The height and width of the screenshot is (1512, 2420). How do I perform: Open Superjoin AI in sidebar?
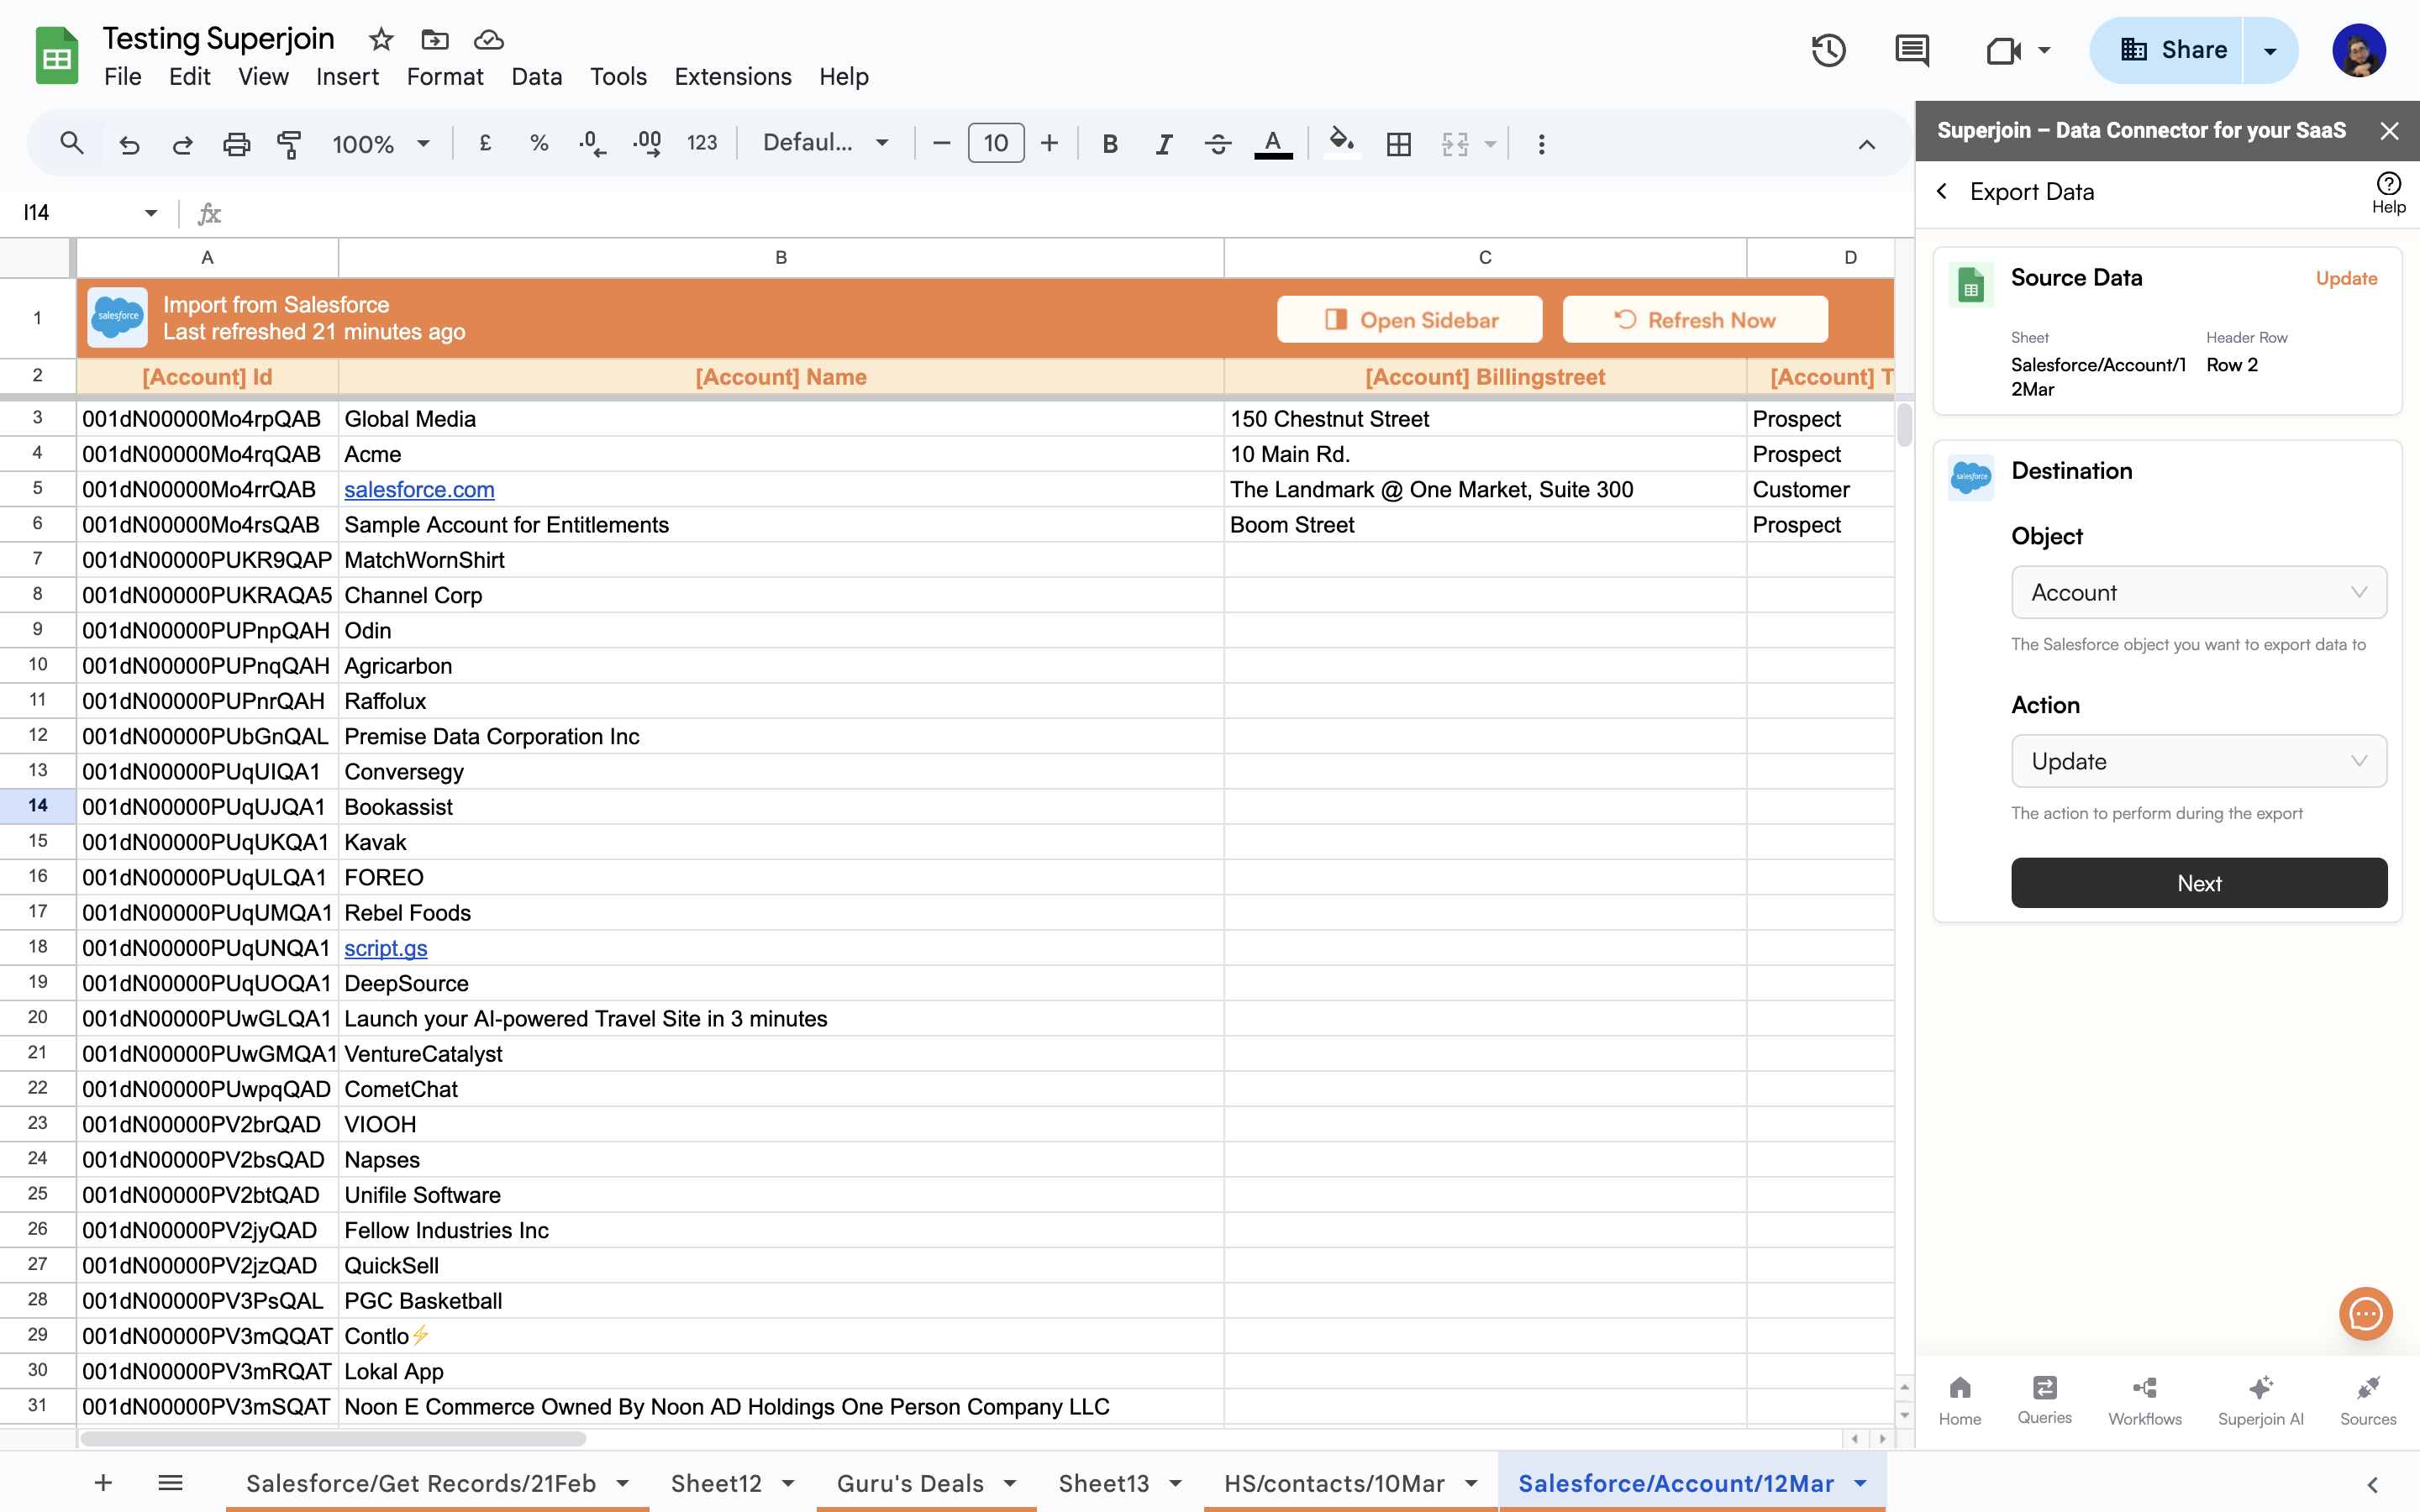pos(2260,1399)
